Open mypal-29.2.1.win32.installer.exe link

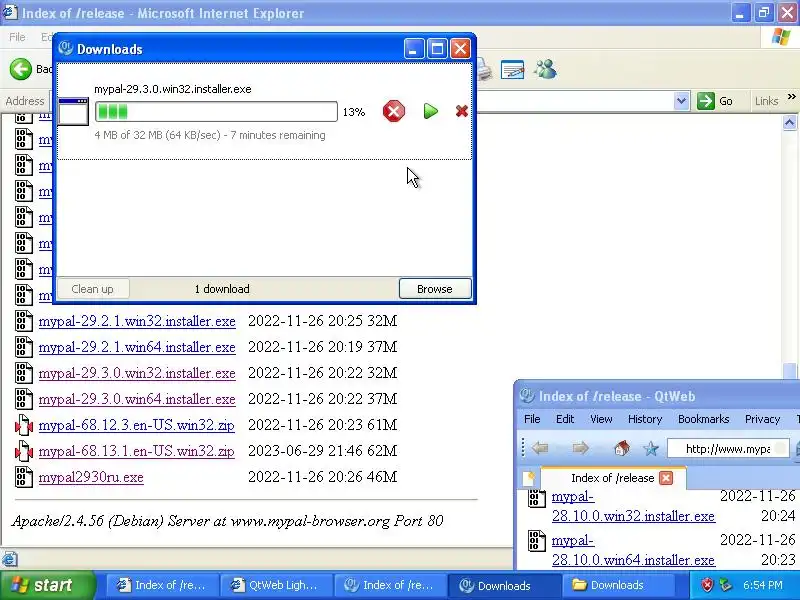(x=137, y=321)
